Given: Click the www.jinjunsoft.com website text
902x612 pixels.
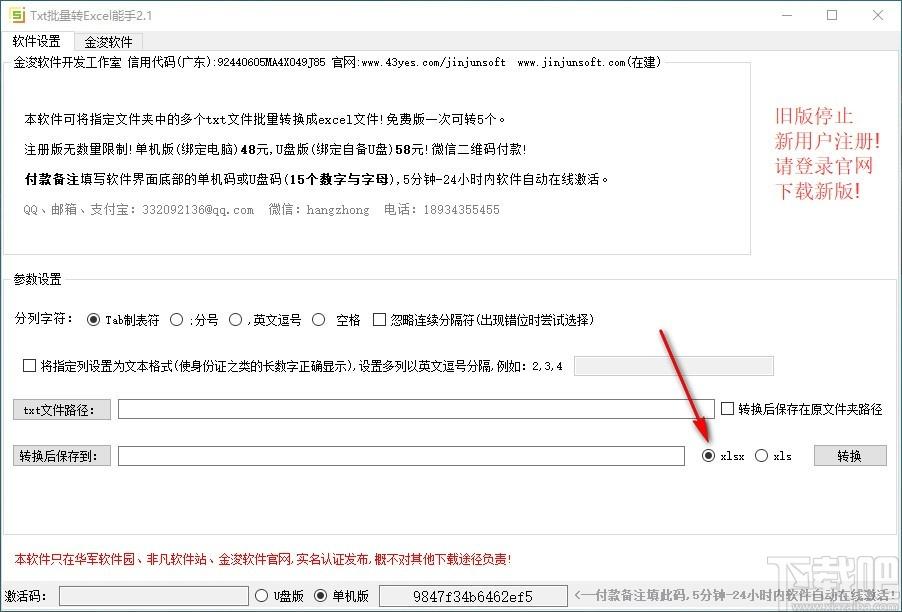Looking at the screenshot, I should [x=571, y=63].
